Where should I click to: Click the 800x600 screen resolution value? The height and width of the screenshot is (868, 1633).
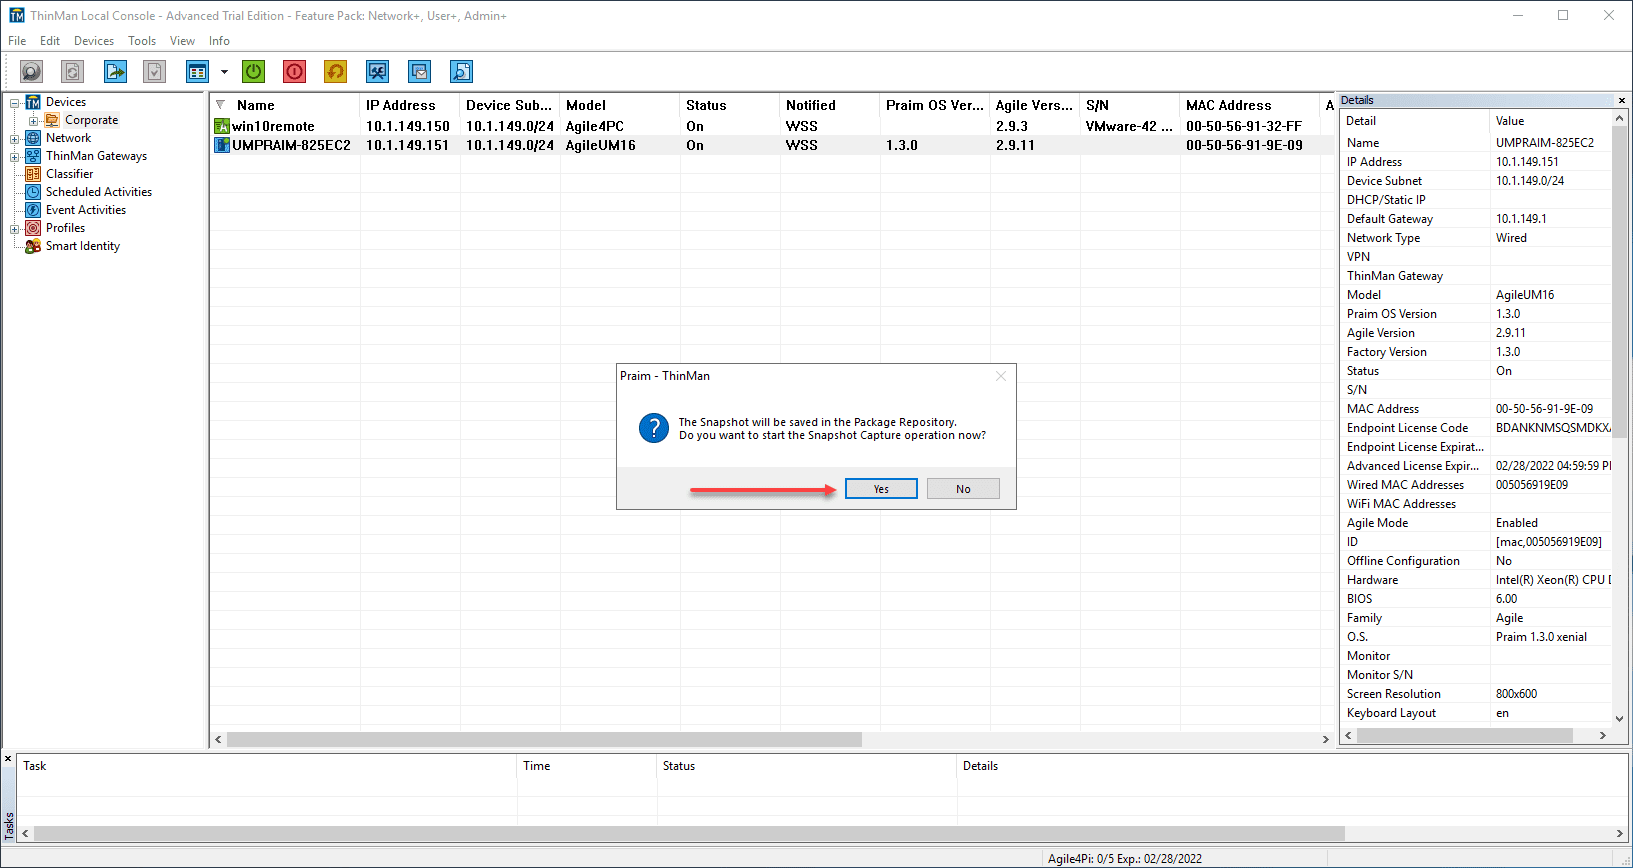[1516, 694]
